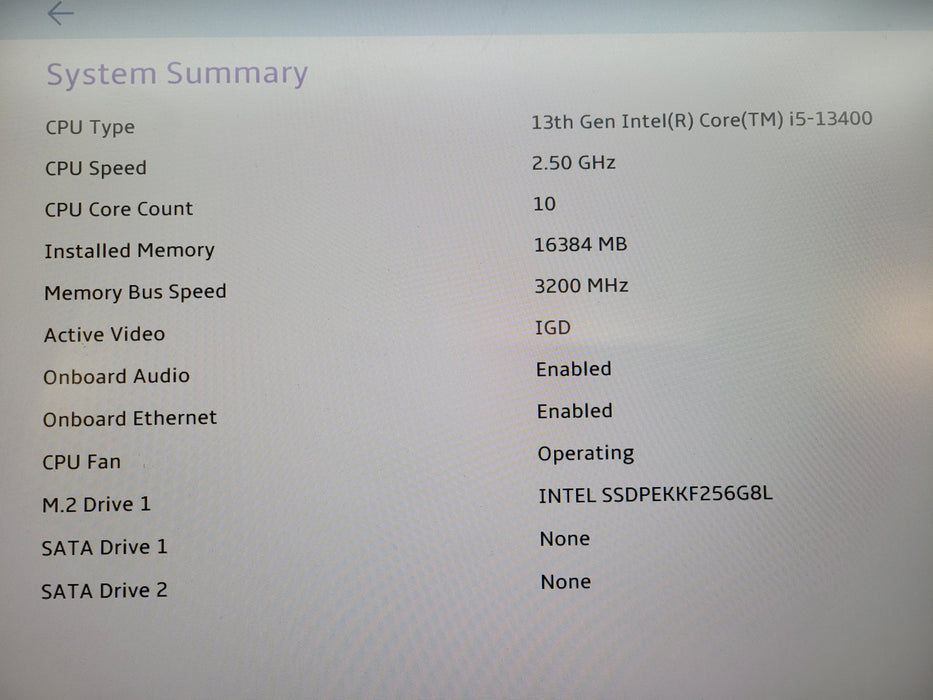The image size is (933, 700).
Task: Select the Onboard Ethernet label
Action: click(130, 418)
